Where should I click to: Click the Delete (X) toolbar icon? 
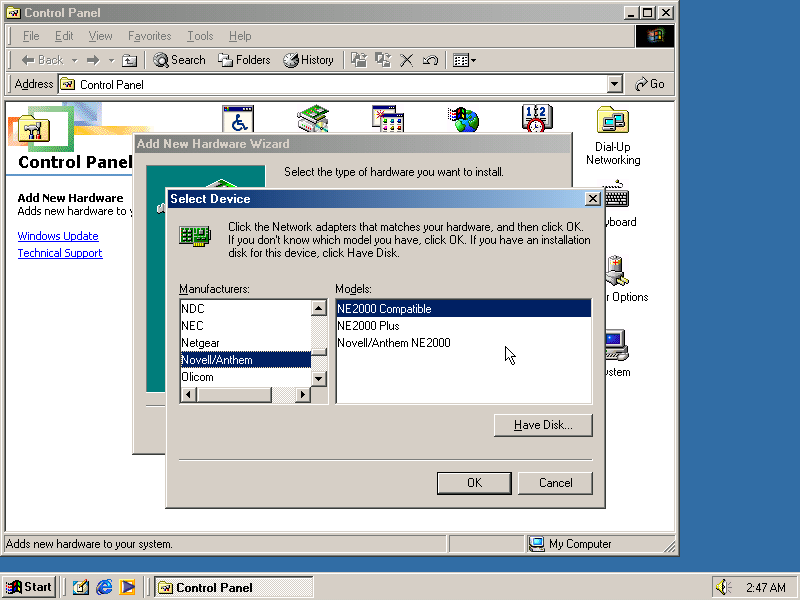click(406, 60)
